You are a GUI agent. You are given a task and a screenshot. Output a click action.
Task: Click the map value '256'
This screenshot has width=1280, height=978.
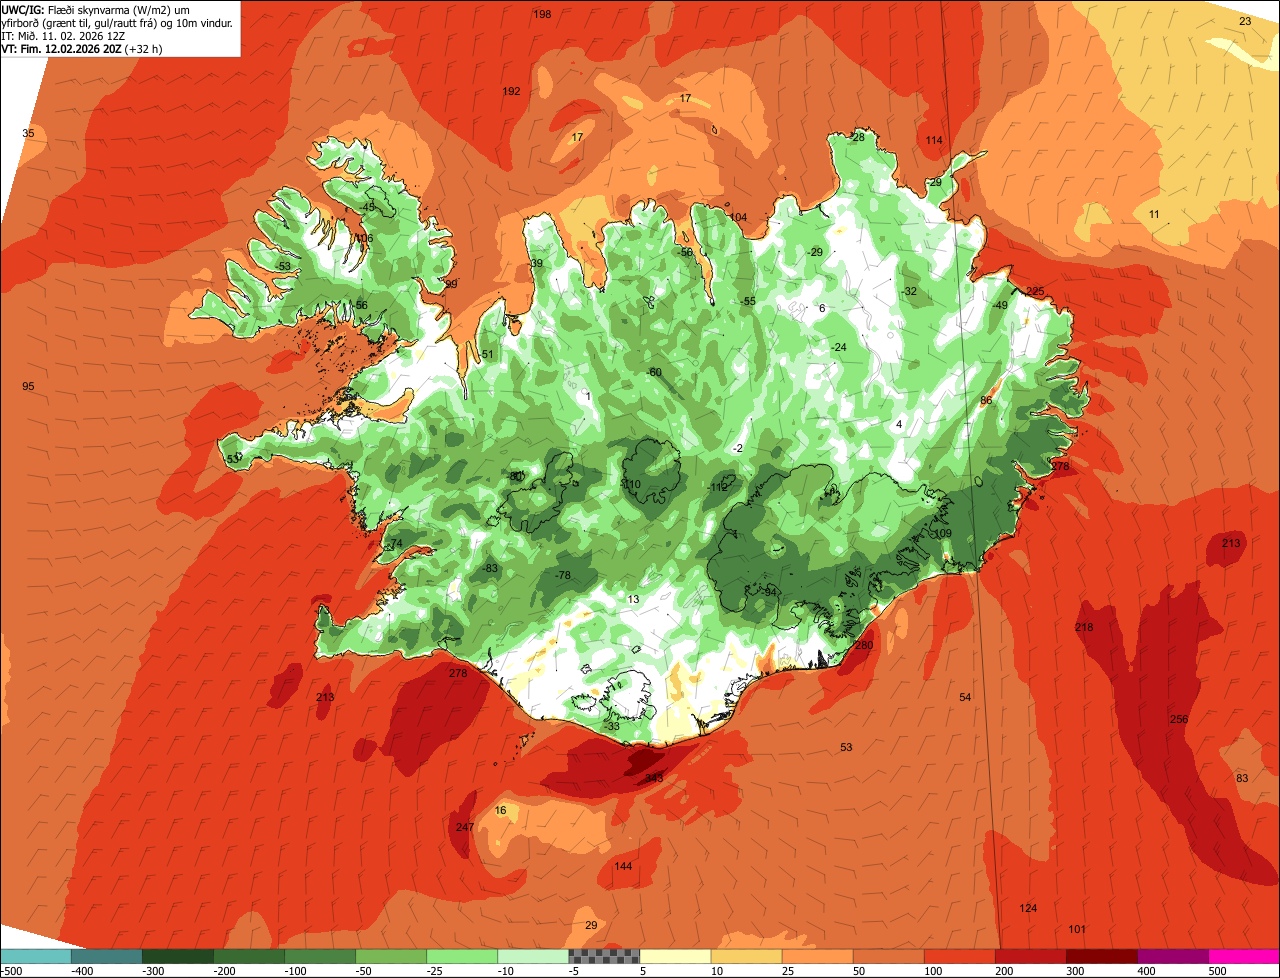coord(1179,720)
